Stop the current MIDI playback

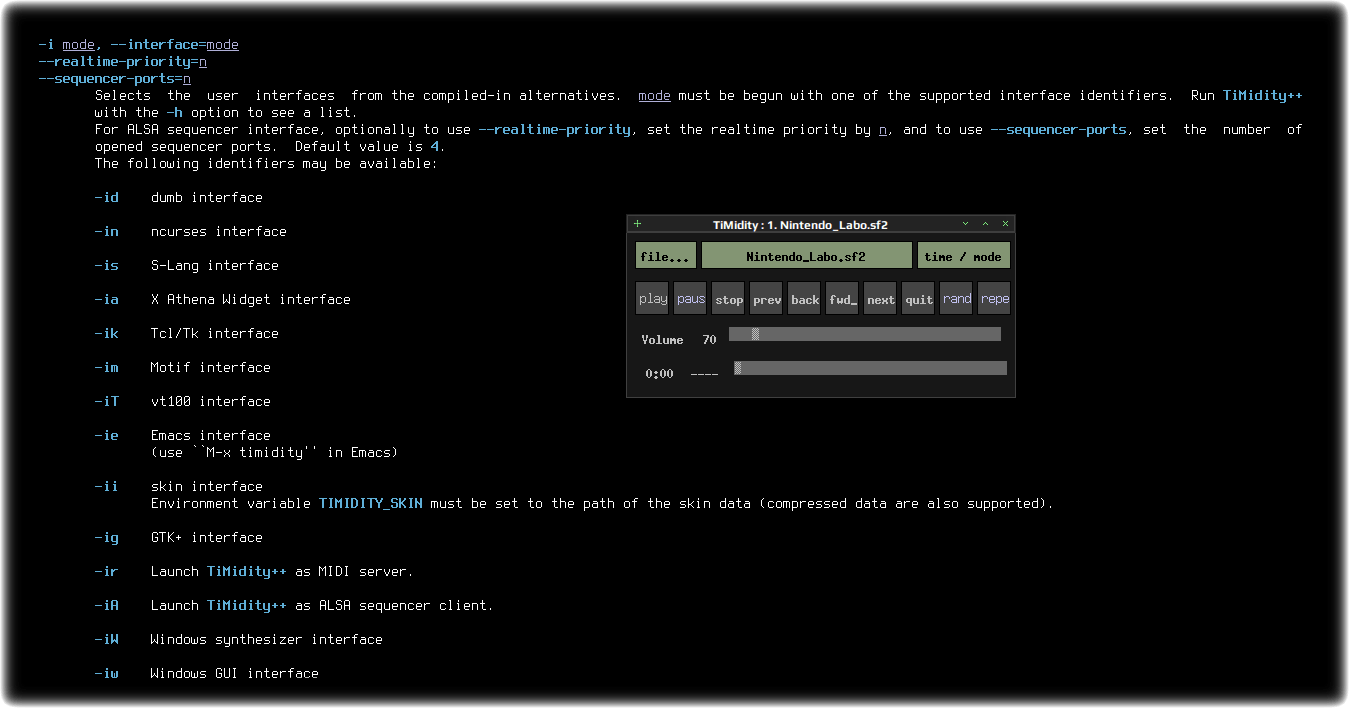729,299
